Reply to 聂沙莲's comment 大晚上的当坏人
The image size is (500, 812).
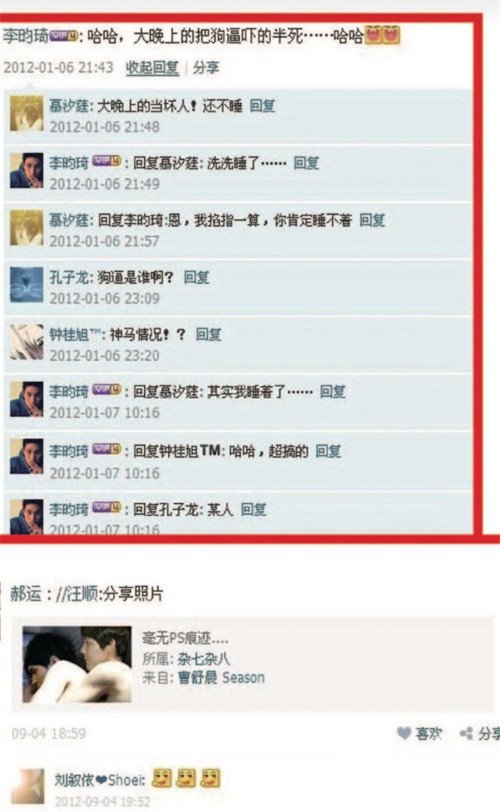tap(262, 106)
